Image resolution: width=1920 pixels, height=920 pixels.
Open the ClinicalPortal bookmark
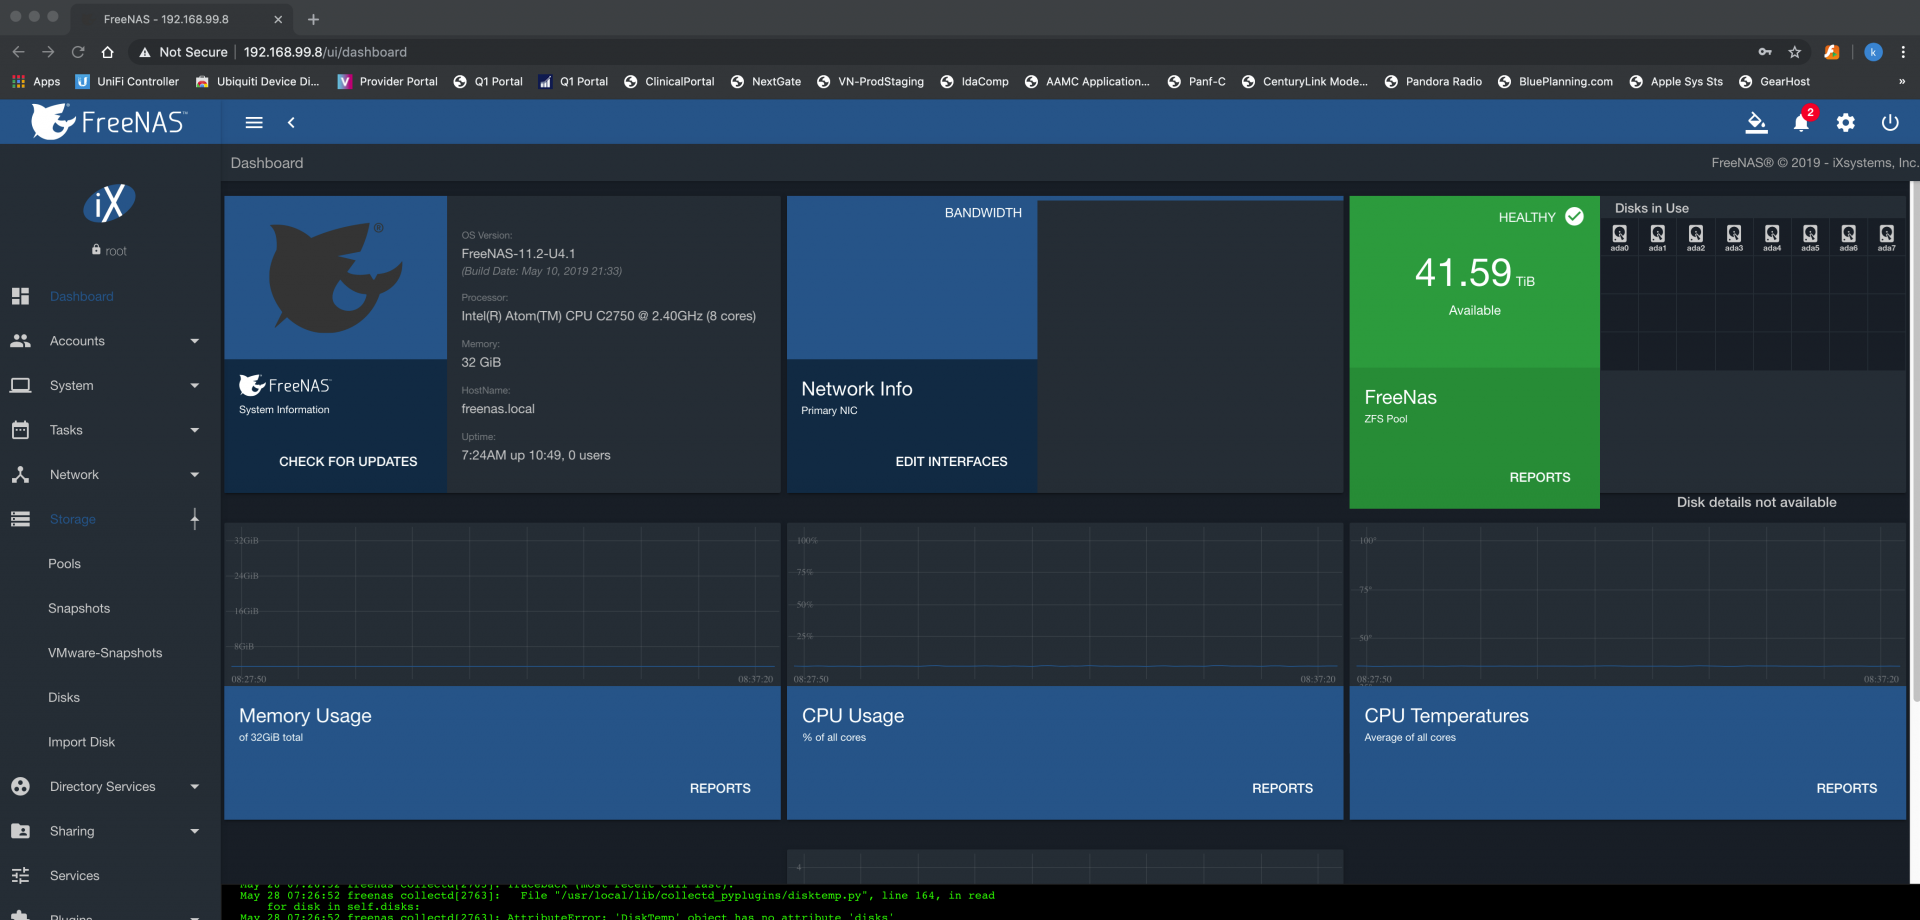click(669, 82)
